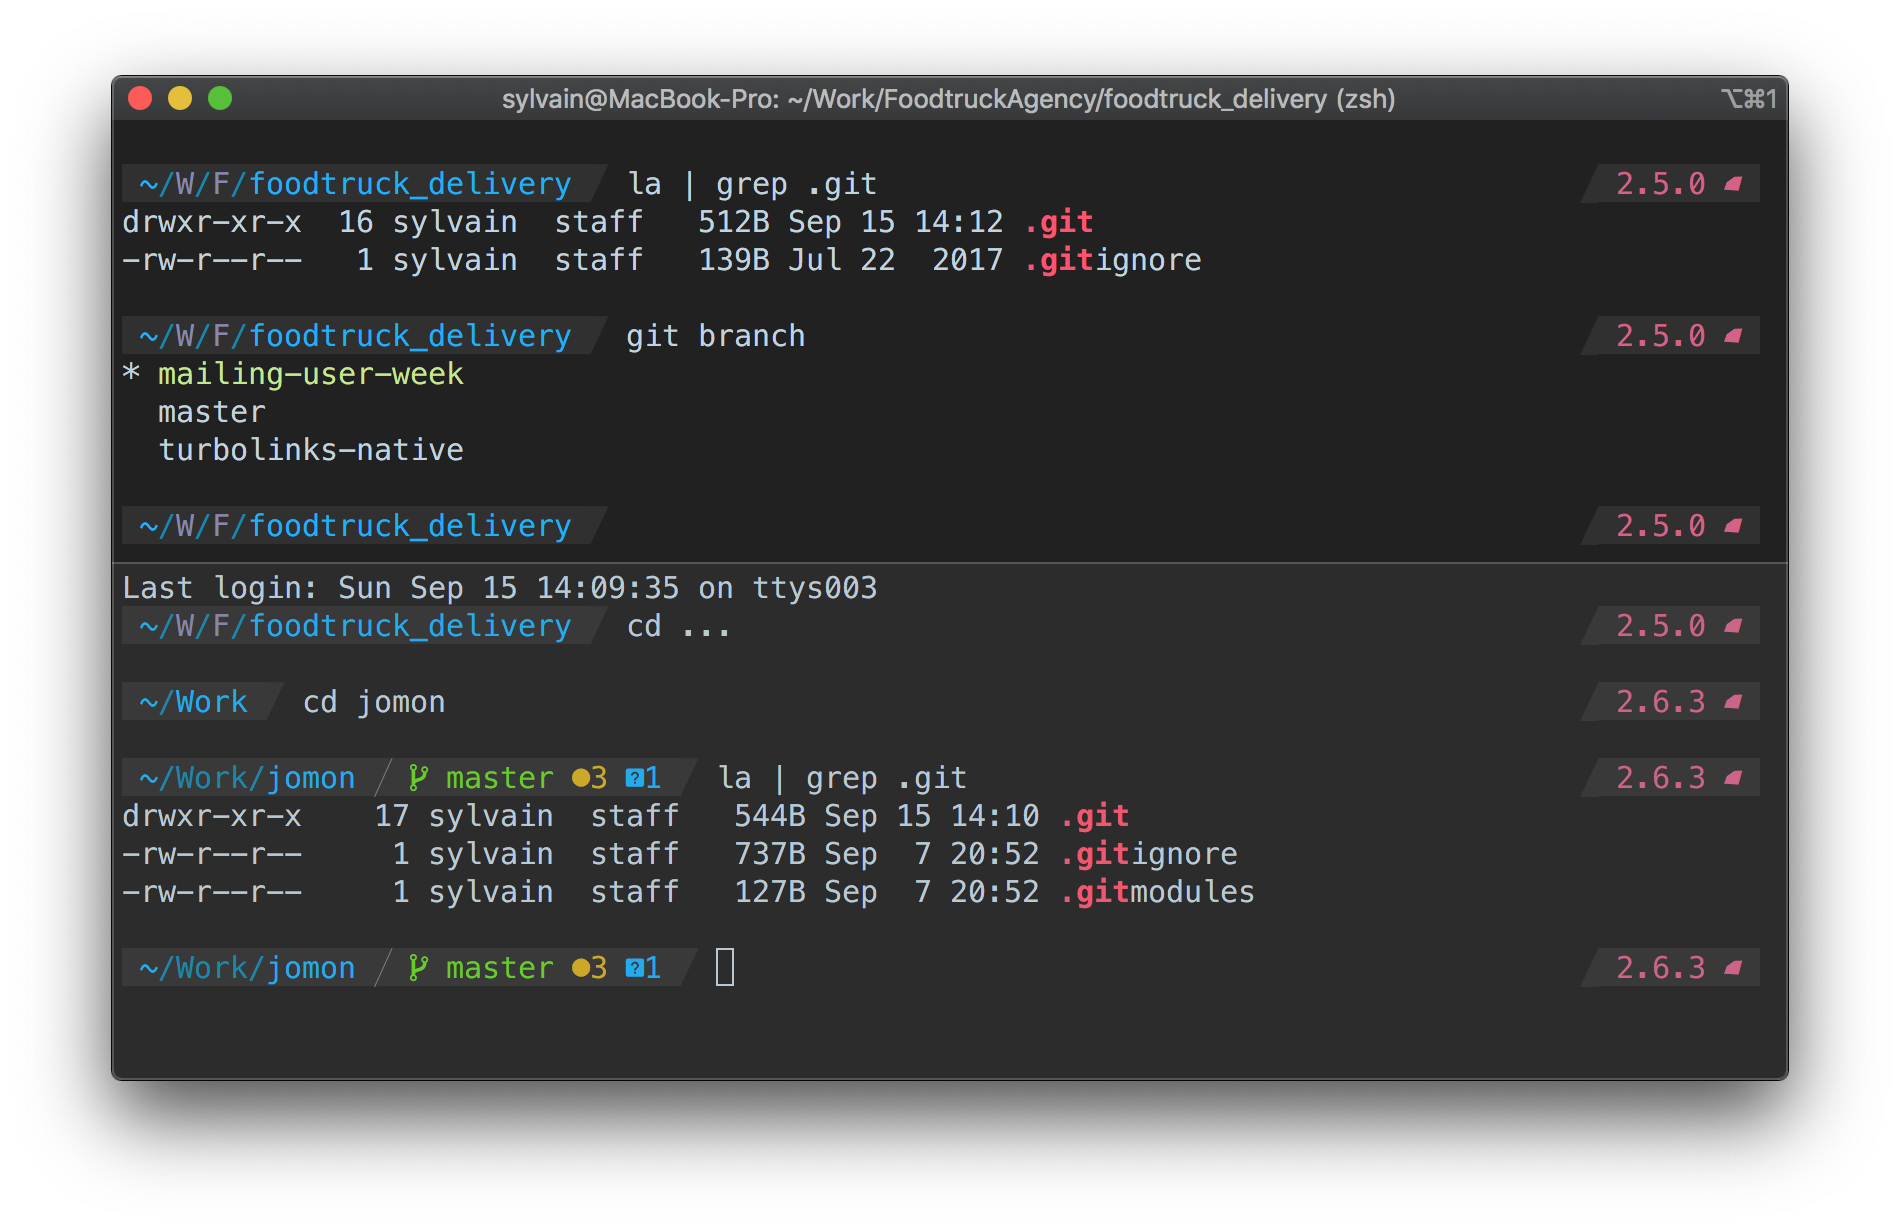
Task: Click the .gitignore file name in the listing
Action: point(1147,853)
